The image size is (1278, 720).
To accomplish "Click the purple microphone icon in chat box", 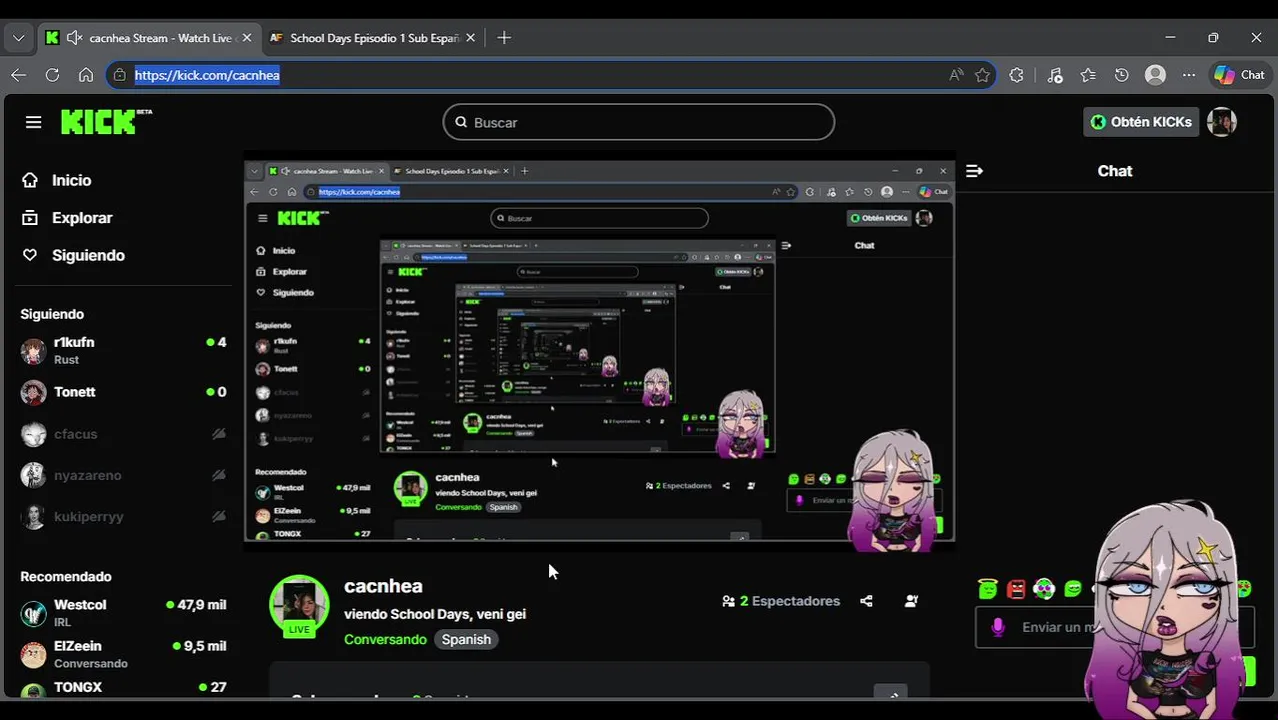I will click(997, 627).
